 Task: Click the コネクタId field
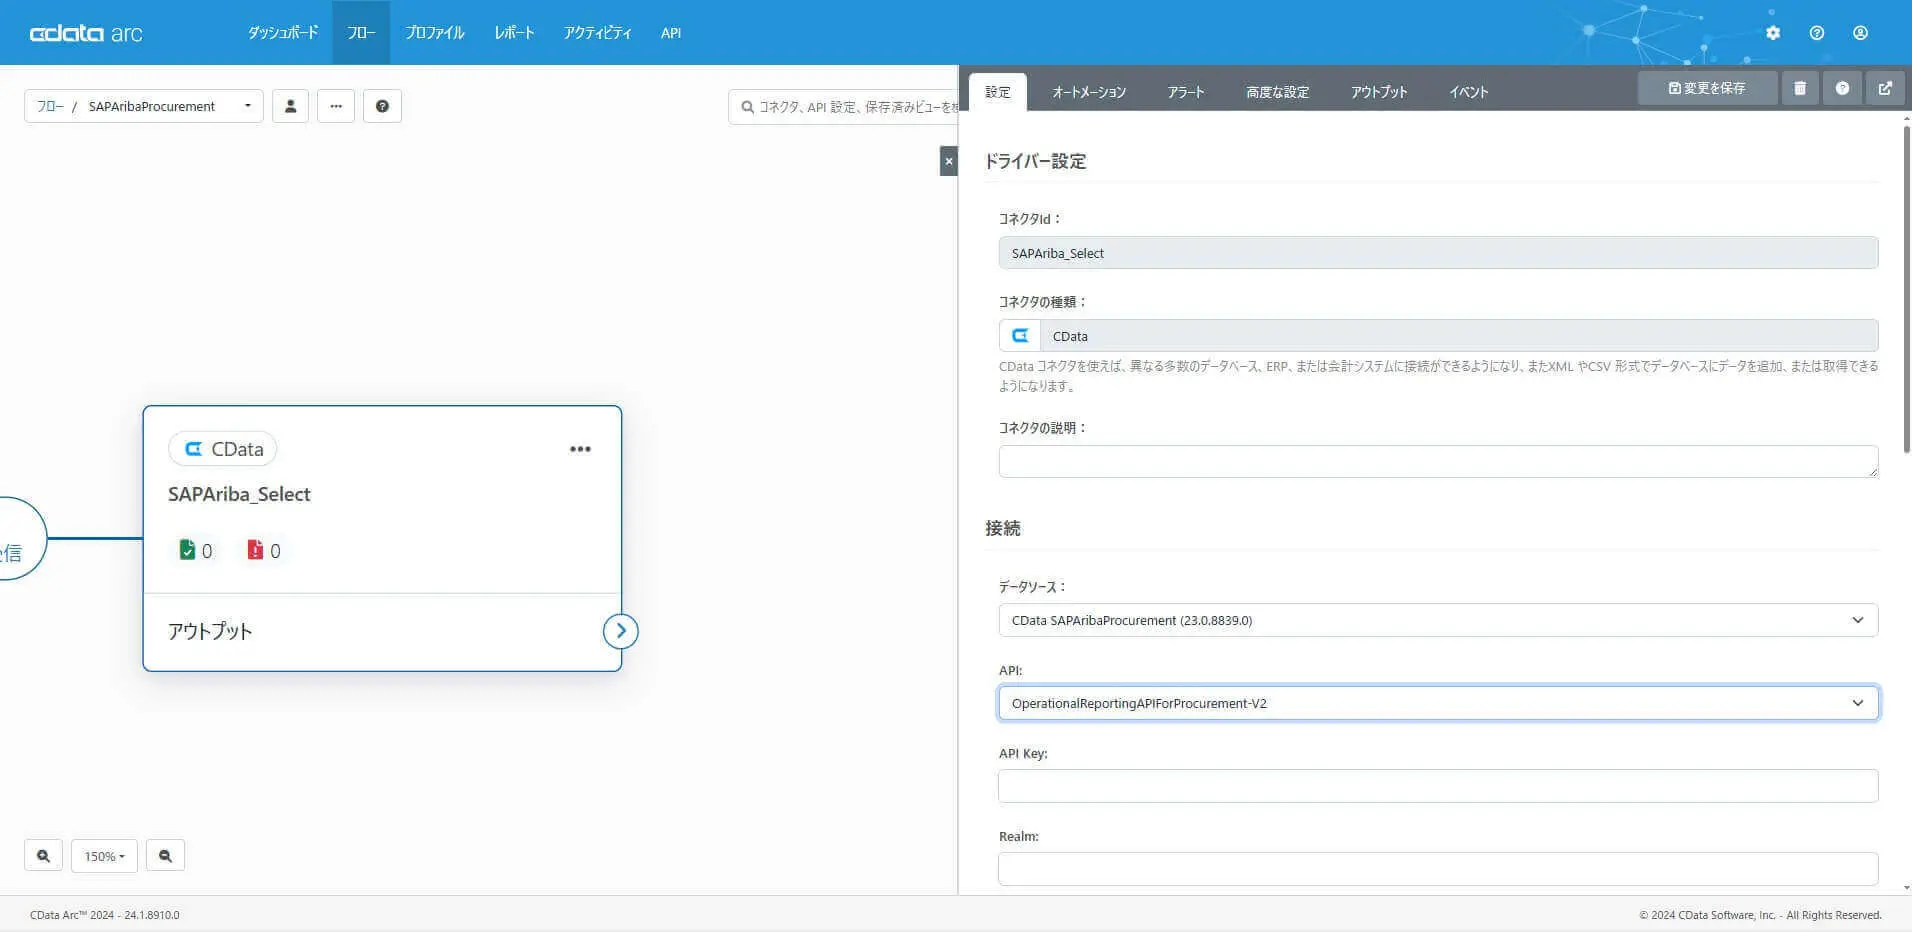(1438, 253)
